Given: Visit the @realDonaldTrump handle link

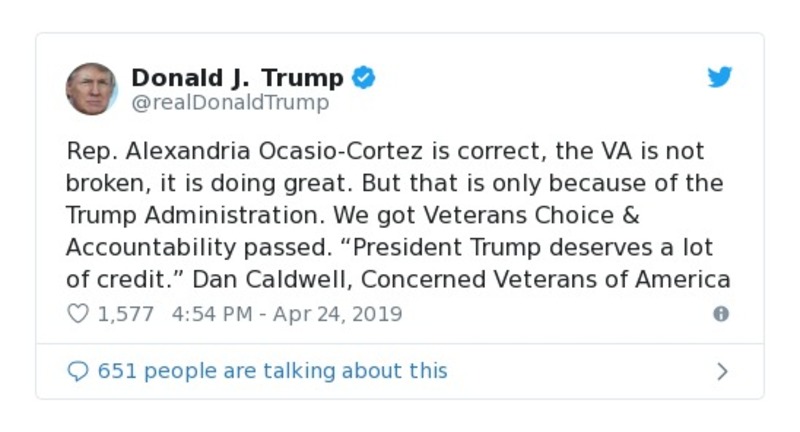Looking at the screenshot, I should 230,103.
